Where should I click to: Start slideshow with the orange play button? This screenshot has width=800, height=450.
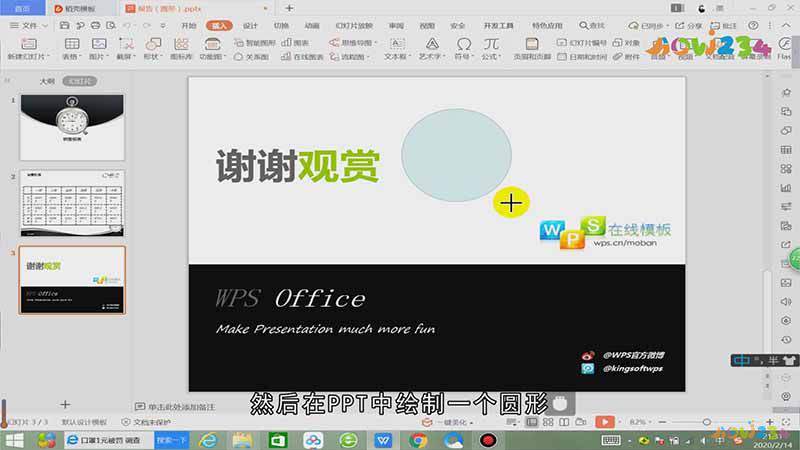[x=605, y=422]
